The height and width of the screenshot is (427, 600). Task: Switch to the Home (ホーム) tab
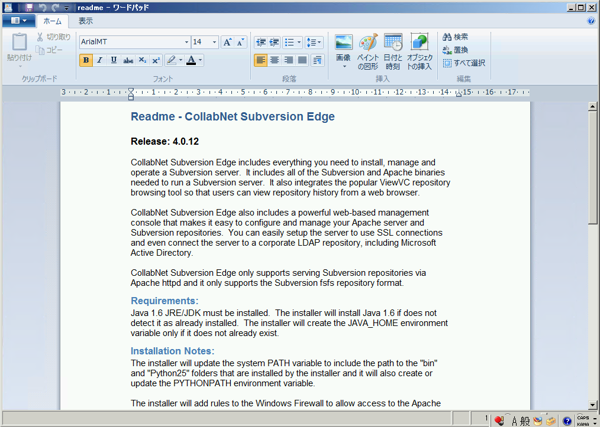(52, 21)
